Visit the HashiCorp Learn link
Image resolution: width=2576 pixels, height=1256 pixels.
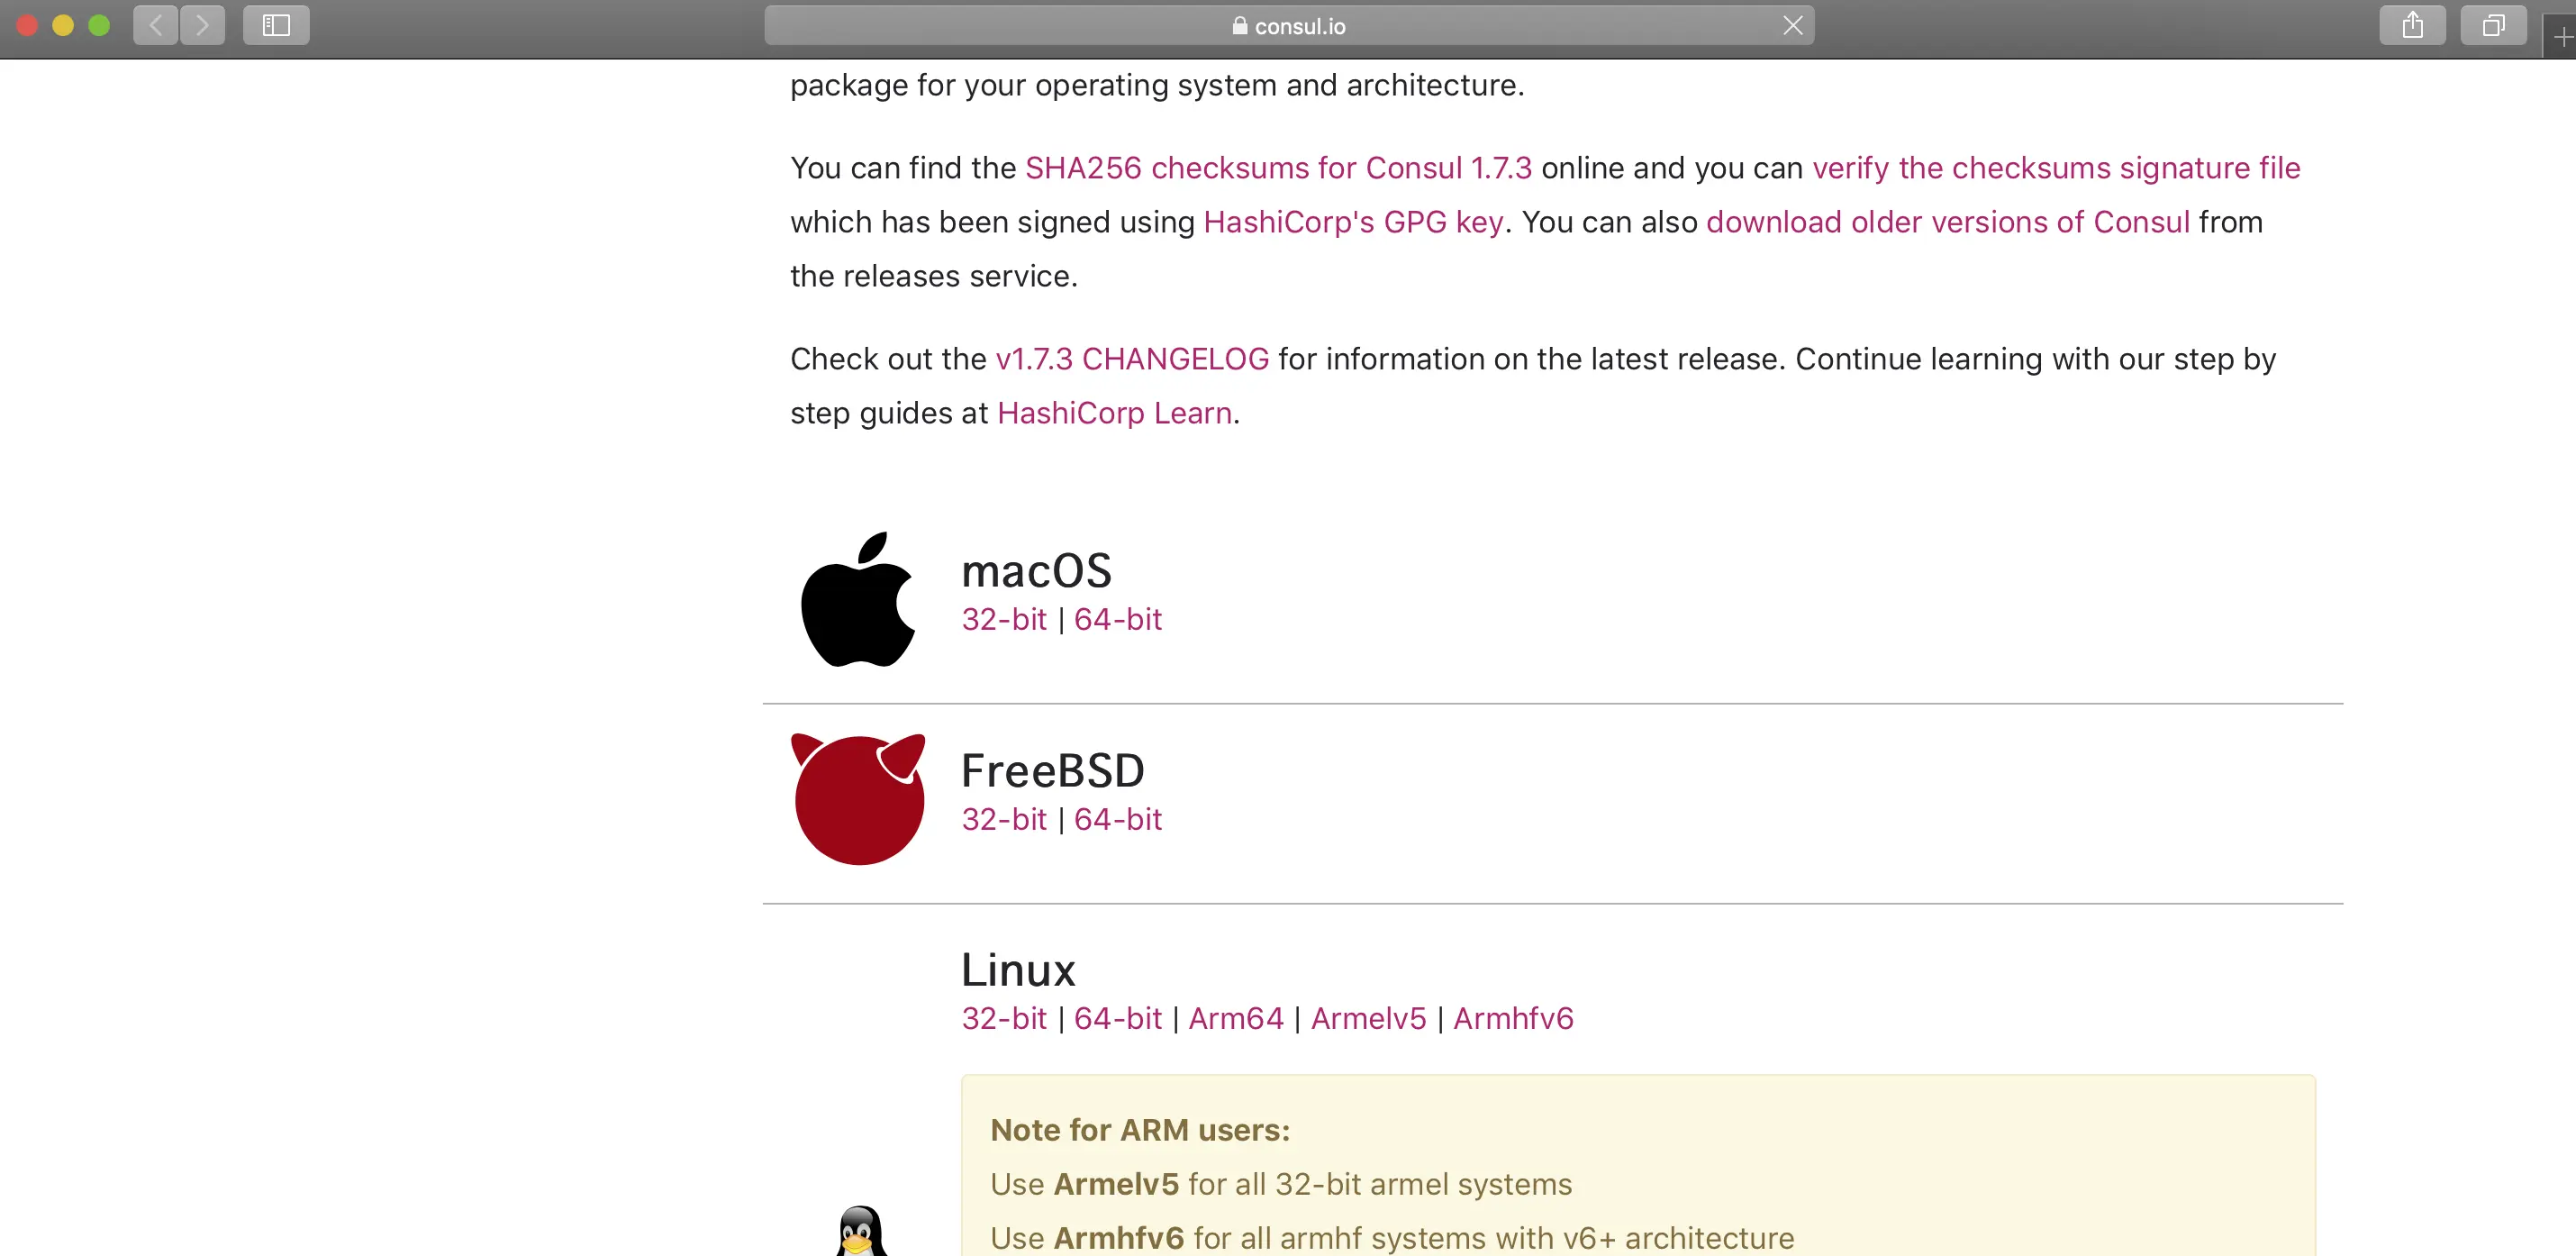1114,413
